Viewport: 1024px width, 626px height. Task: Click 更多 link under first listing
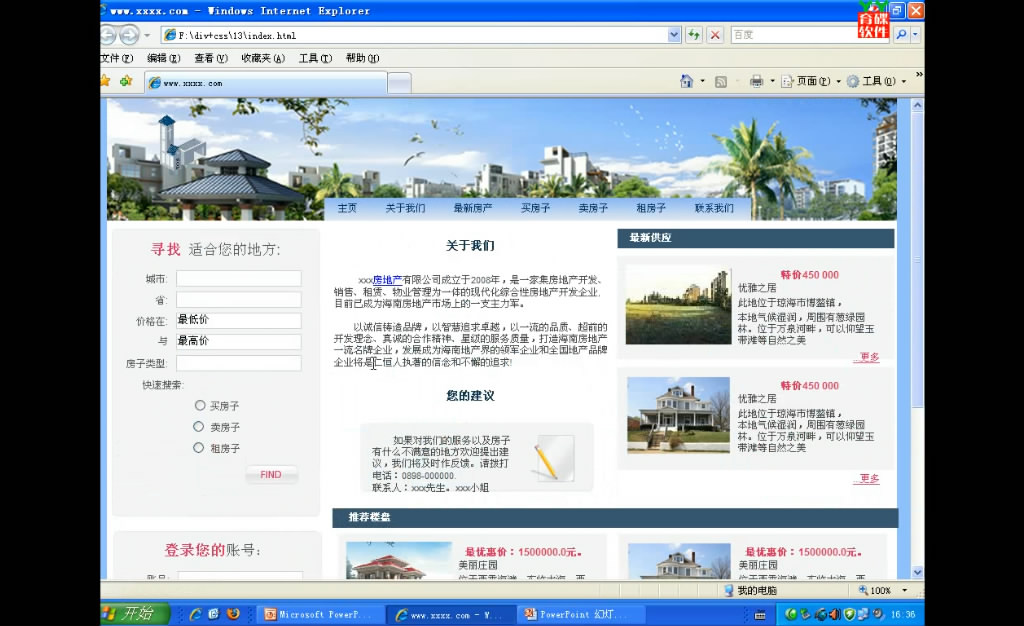coord(869,357)
